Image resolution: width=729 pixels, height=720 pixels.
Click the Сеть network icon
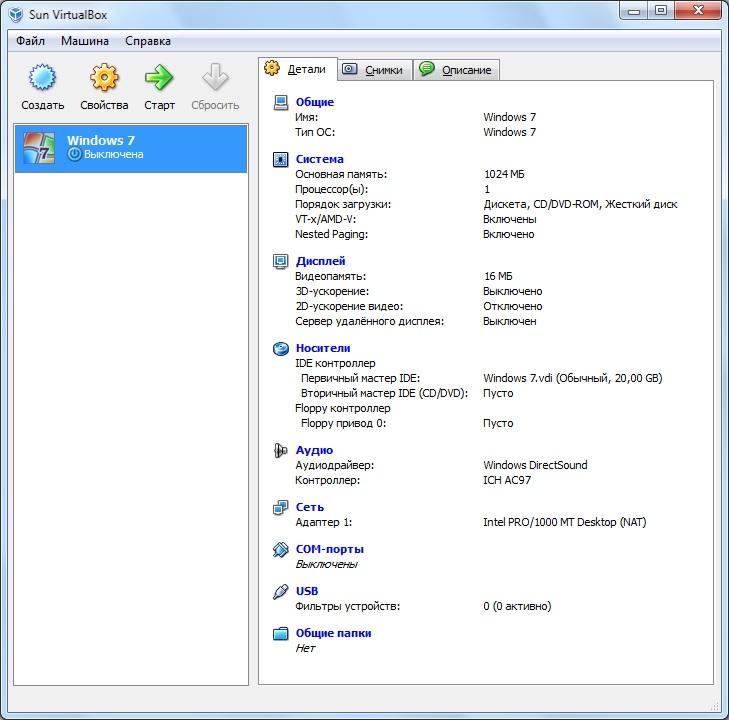280,507
